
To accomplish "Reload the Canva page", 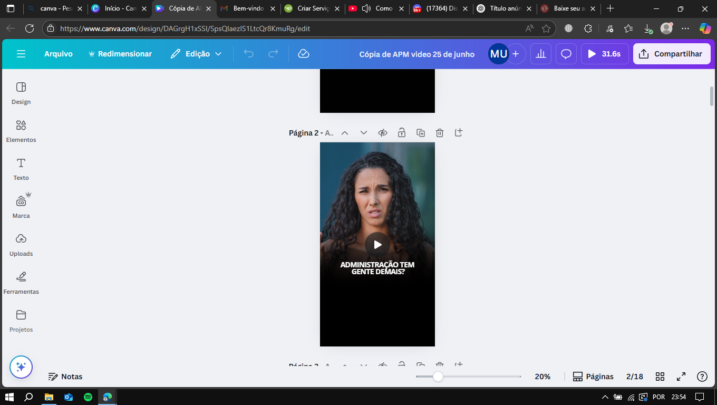I will pyautogui.click(x=29, y=28).
